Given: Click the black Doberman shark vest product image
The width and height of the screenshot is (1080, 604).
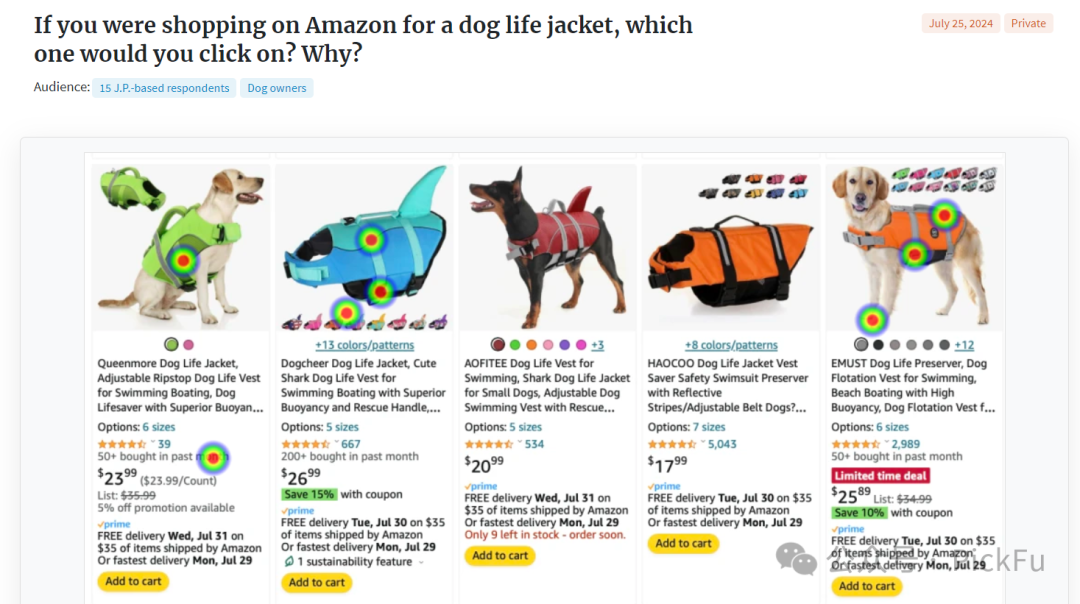Looking at the screenshot, I should [547, 247].
